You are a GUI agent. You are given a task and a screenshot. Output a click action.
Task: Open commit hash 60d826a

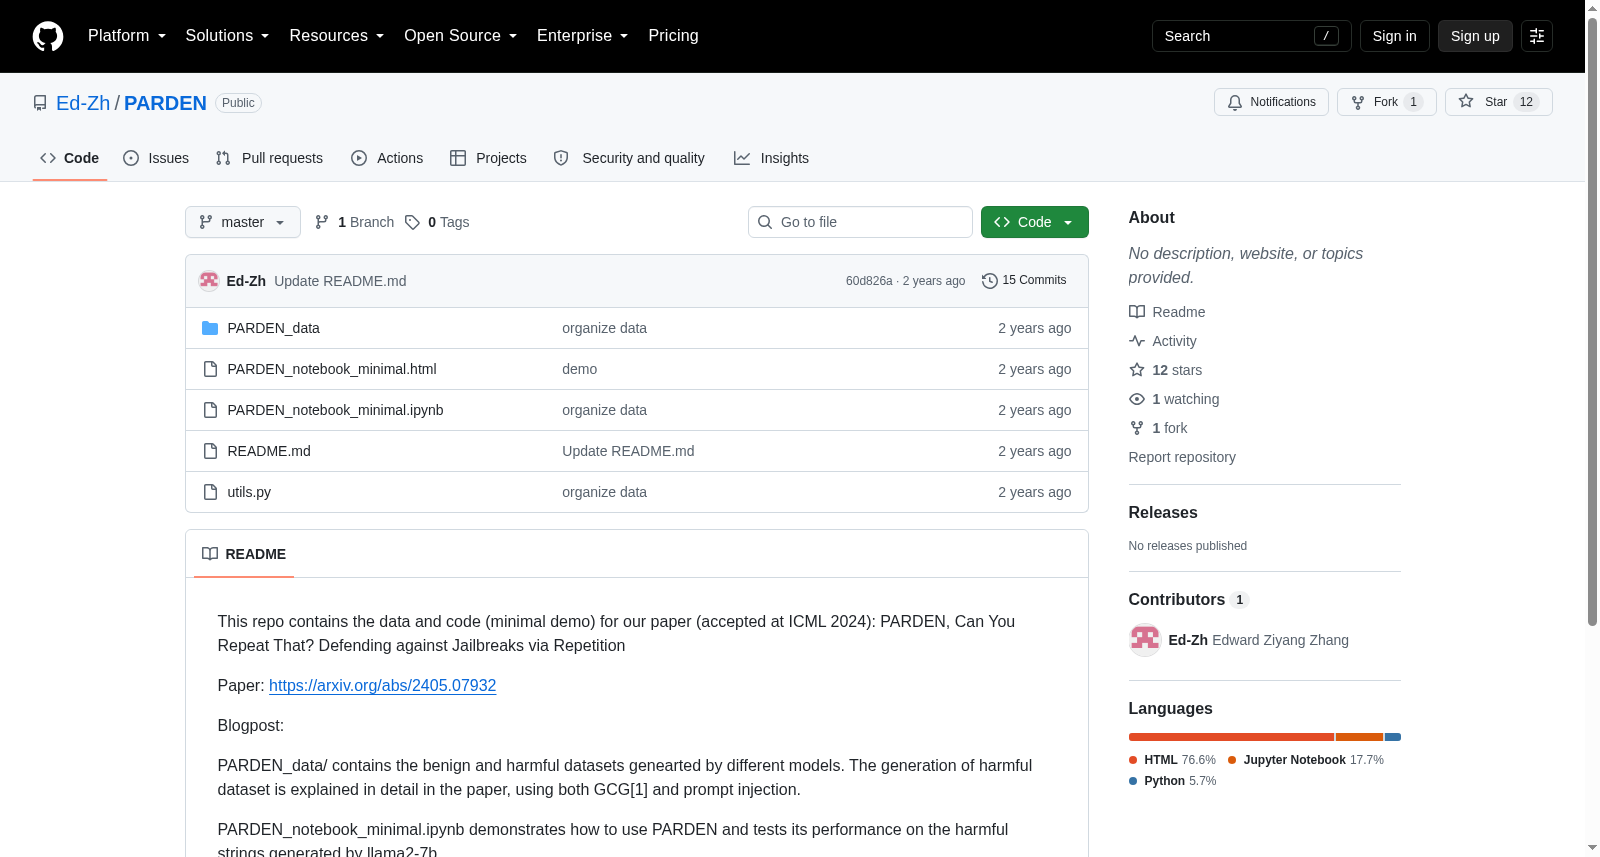coord(869,281)
